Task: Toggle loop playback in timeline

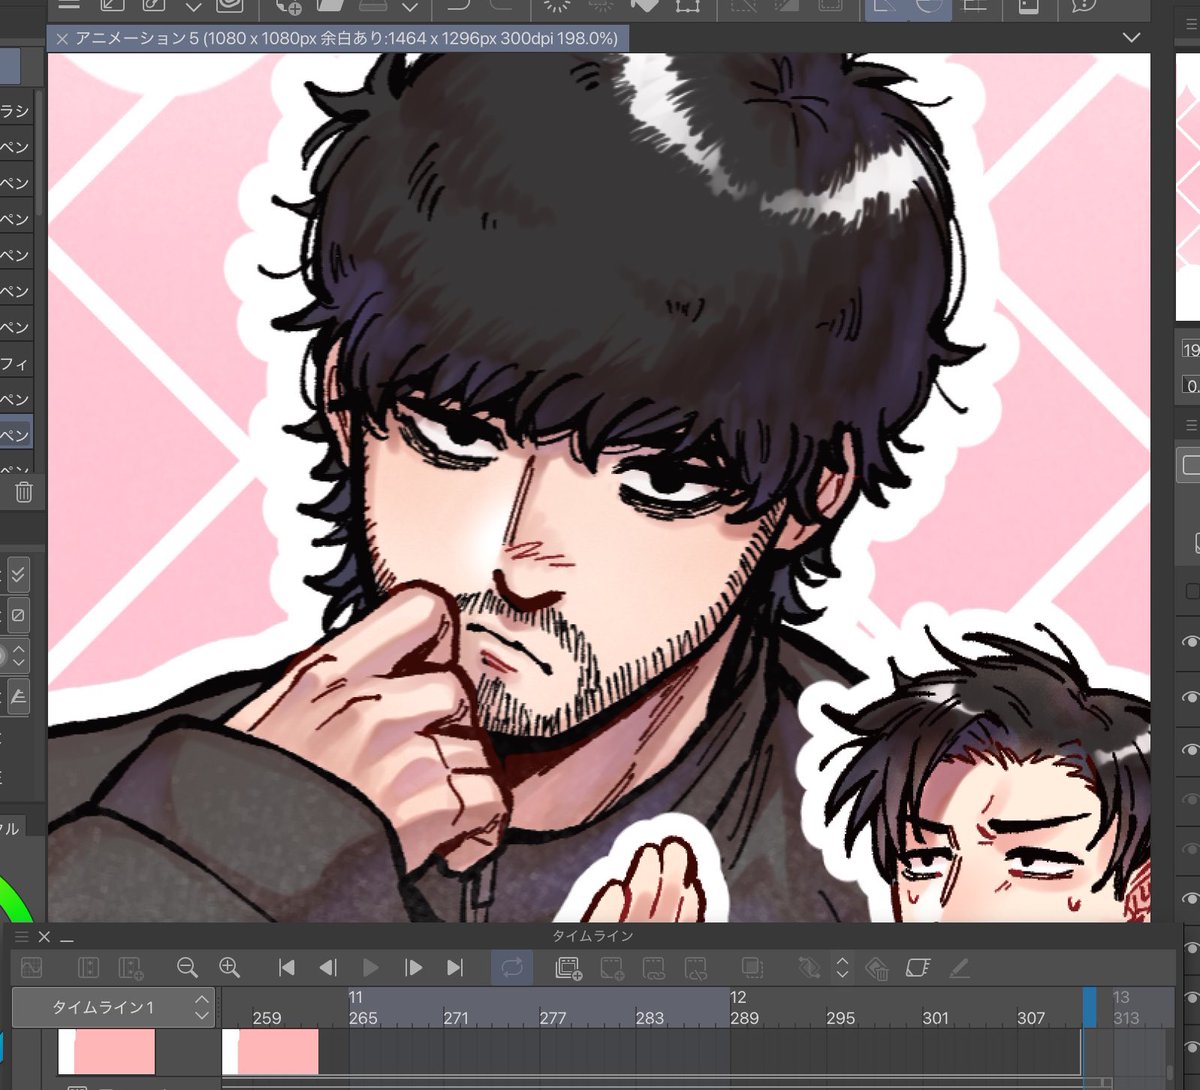Action: (x=512, y=967)
